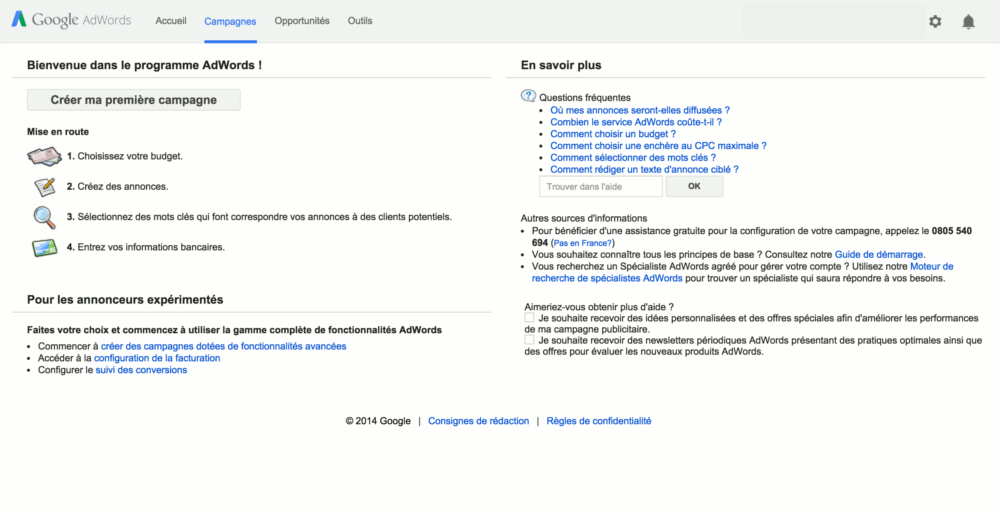The image size is (1000, 513).
Task: Click Créer ma première campagne button
Action: [134, 100]
